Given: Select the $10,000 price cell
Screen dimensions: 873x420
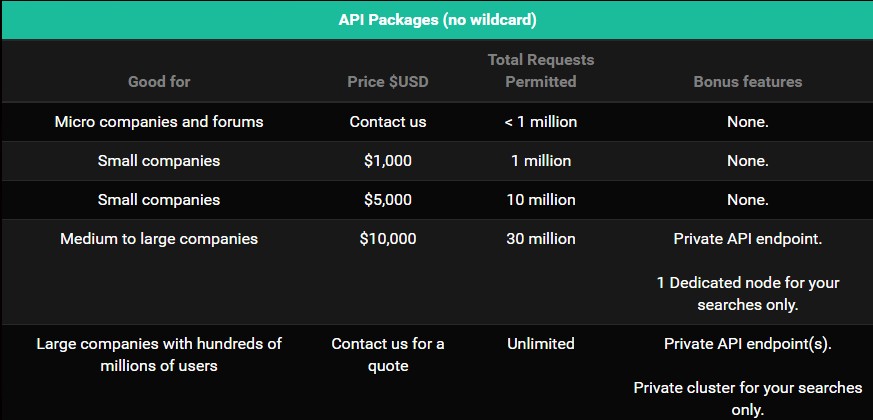Looking at the screenshot, I should pos(388,238).
